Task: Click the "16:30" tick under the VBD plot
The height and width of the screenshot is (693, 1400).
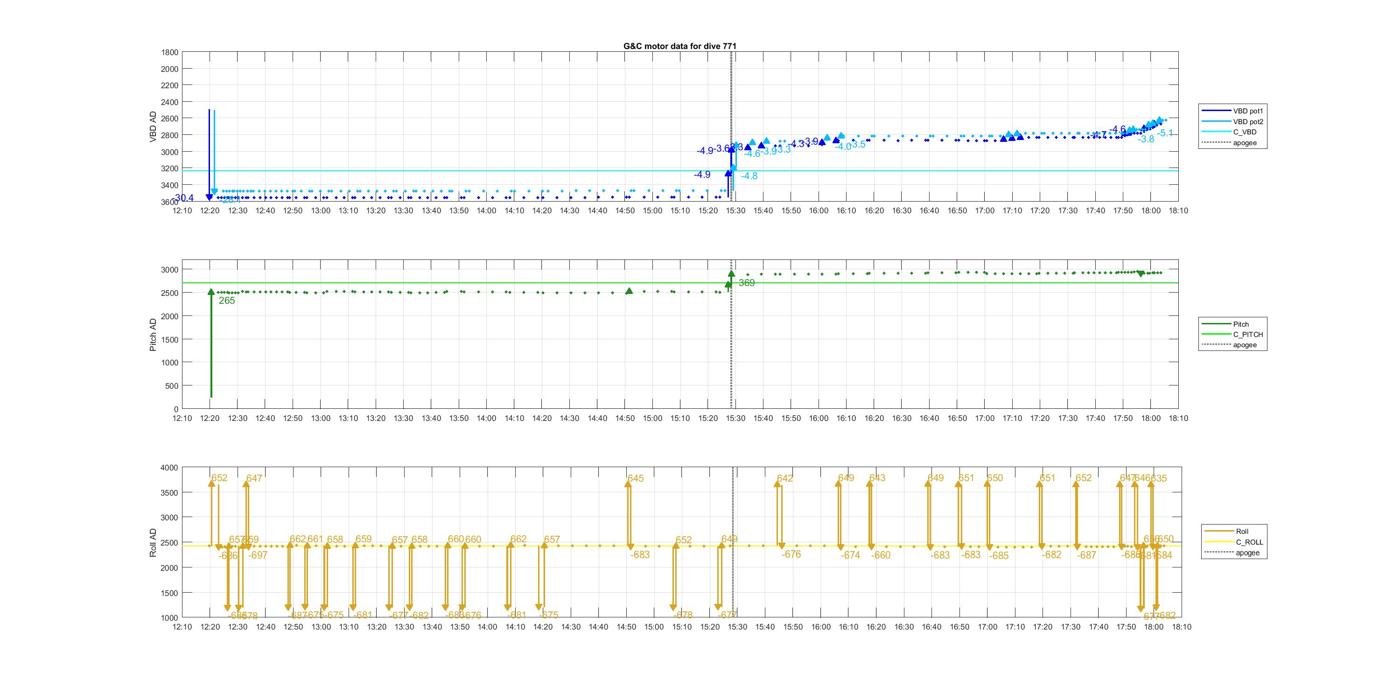Action: pyautogui.click(x=902, y=210)
